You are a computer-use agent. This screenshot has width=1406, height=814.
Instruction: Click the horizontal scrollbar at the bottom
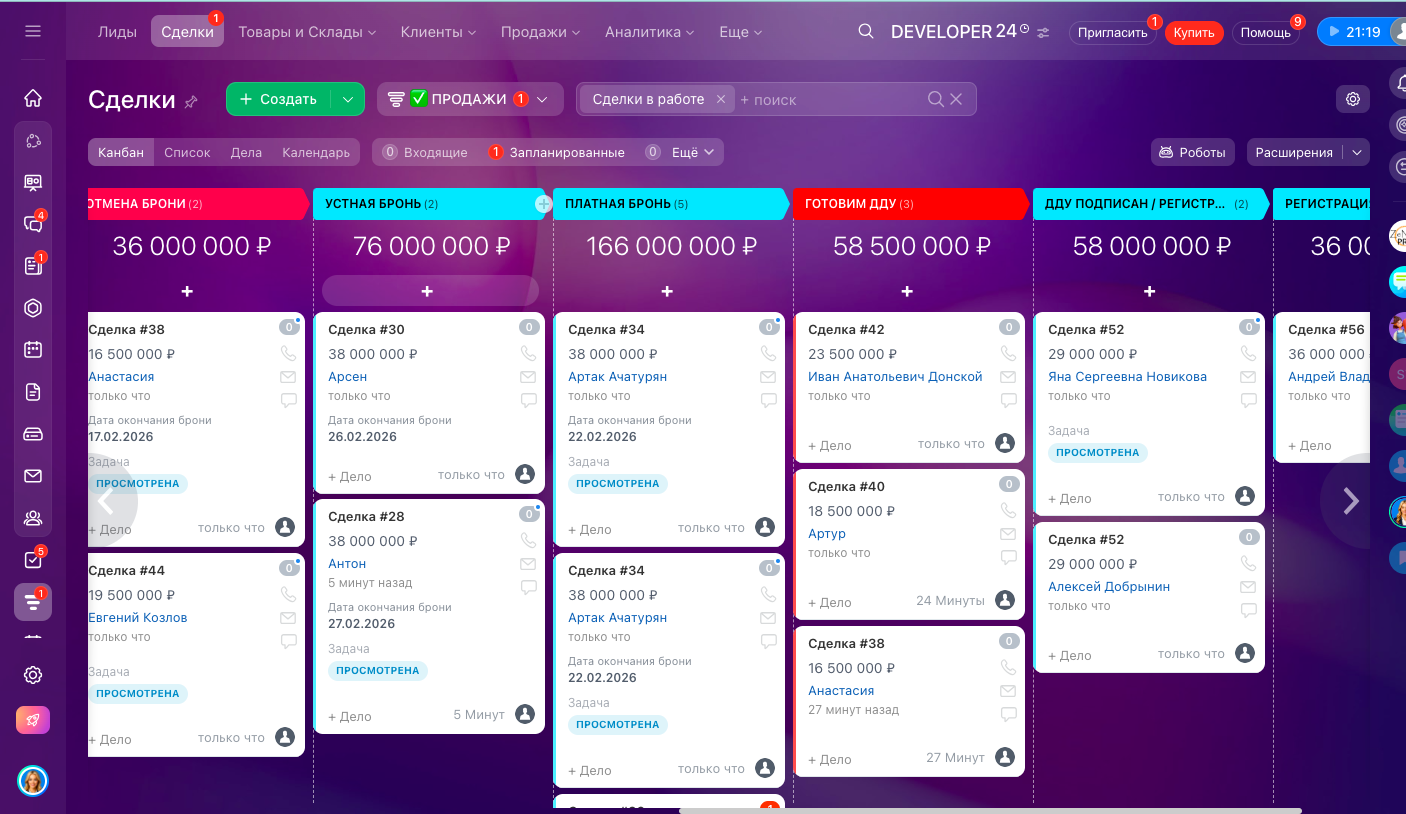coord(990,810)
